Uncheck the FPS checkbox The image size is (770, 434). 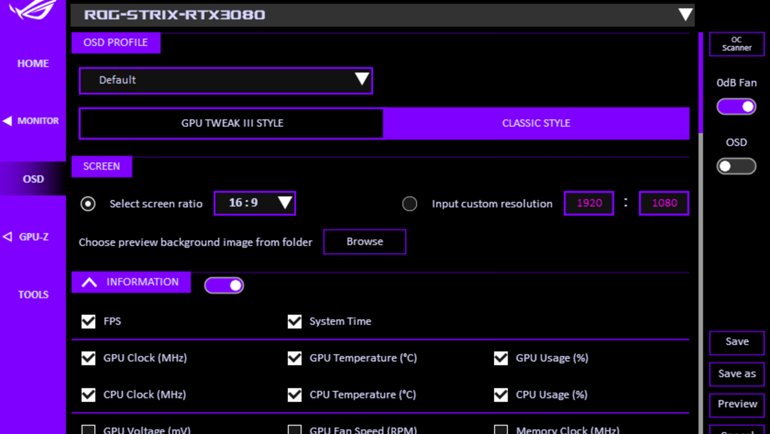(x=88, y=322)
